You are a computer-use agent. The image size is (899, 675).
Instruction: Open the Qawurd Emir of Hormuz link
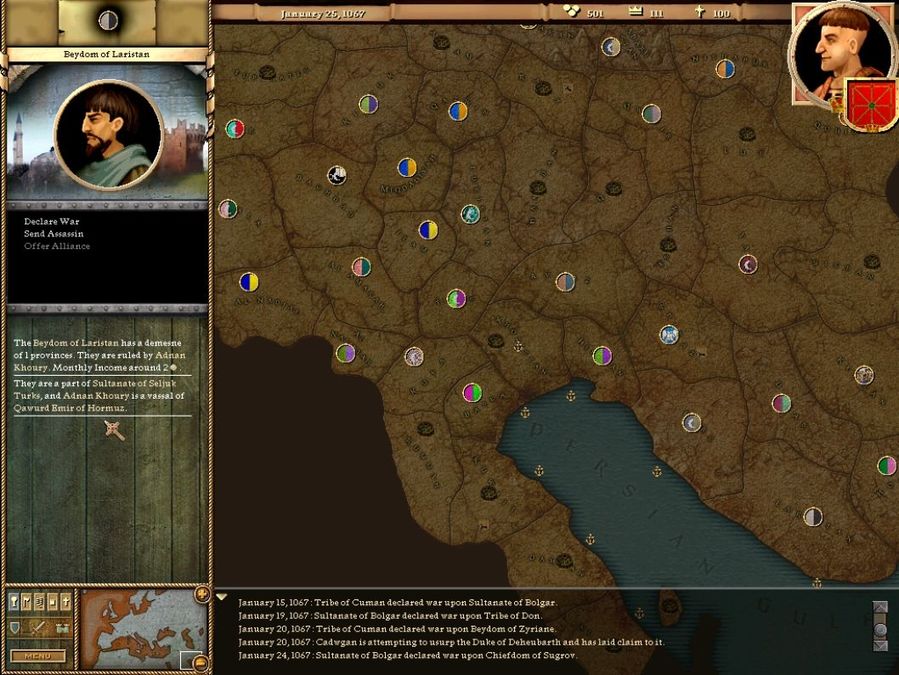(69, 408)
